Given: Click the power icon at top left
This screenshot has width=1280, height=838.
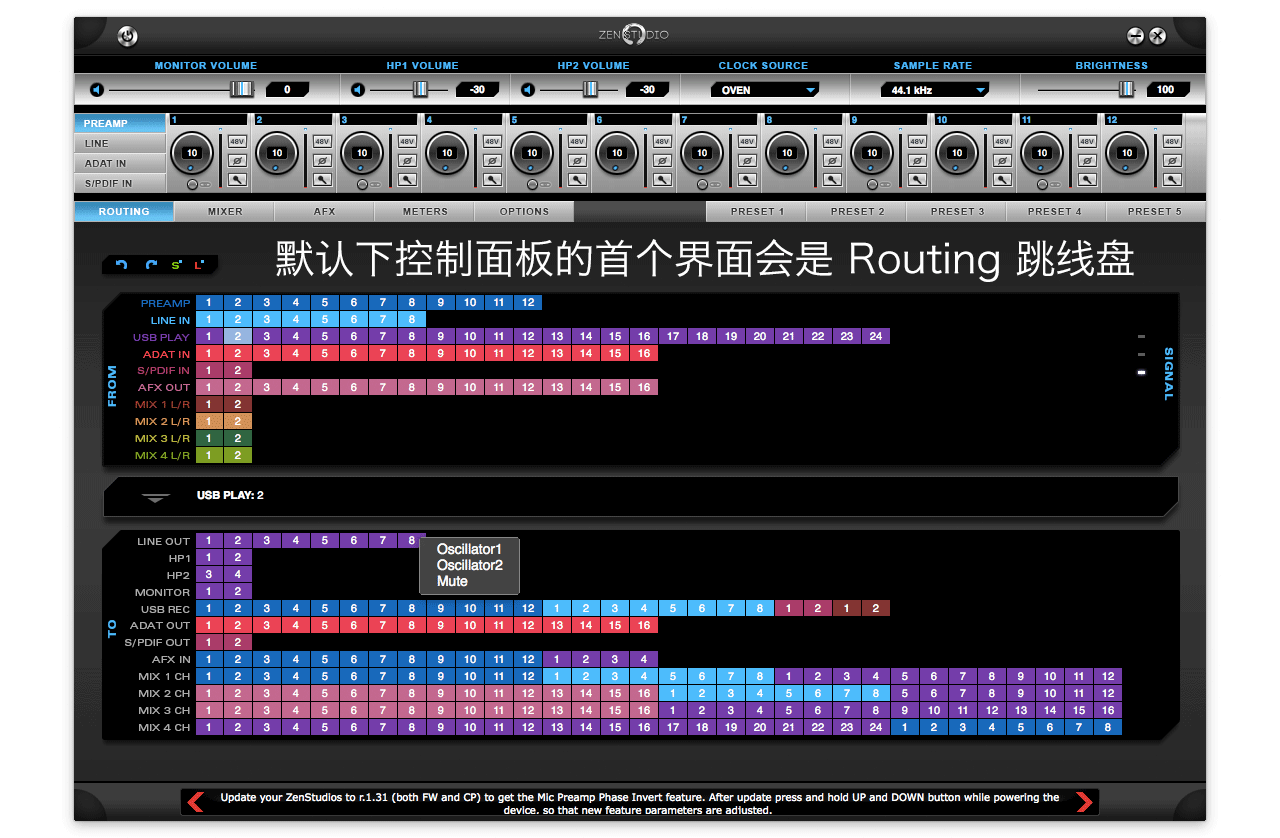Looking at the screenshot, I should point(127,37).
